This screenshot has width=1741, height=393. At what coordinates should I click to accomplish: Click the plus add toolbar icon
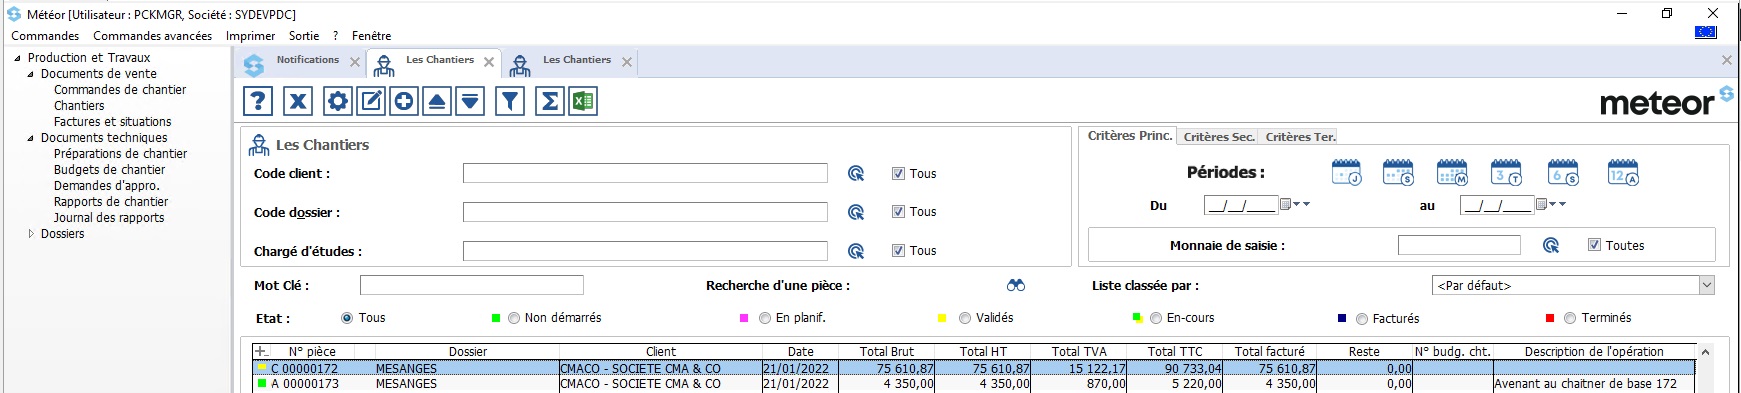click(x=404, y=101)
